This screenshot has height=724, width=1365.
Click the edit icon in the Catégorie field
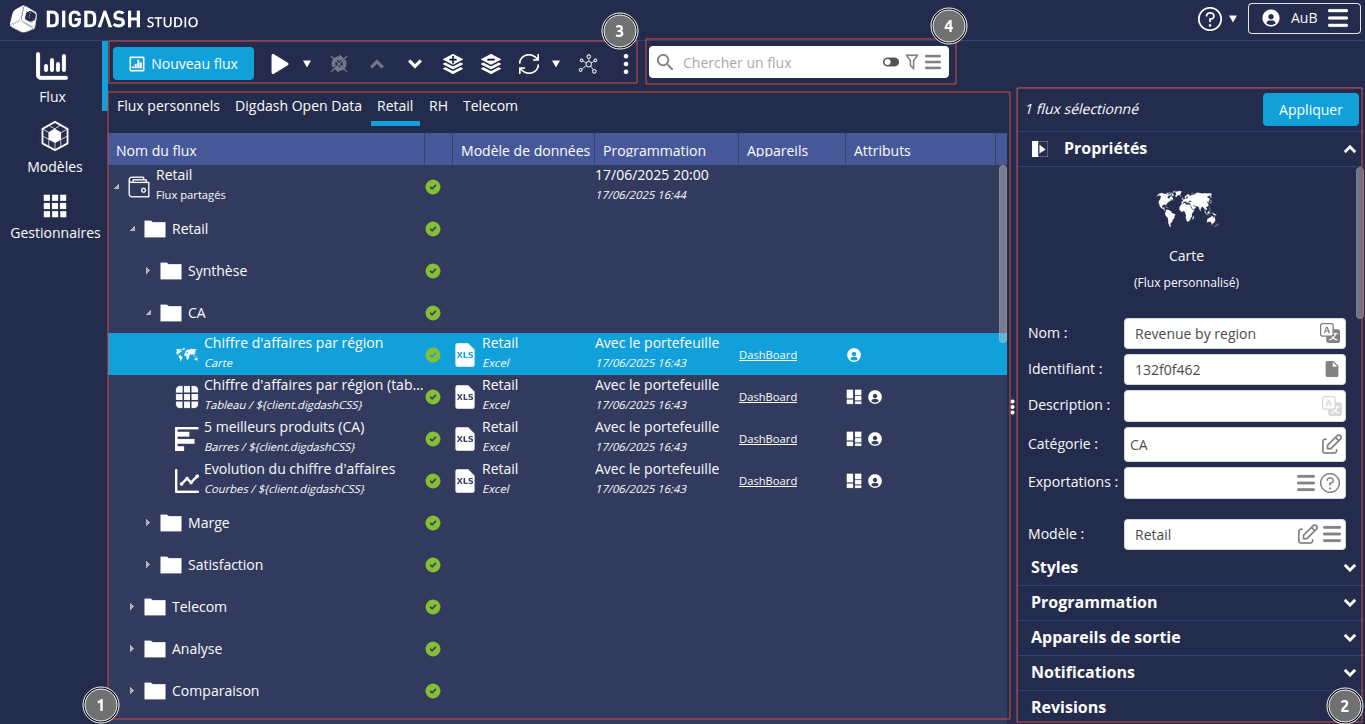(1331, 444)
